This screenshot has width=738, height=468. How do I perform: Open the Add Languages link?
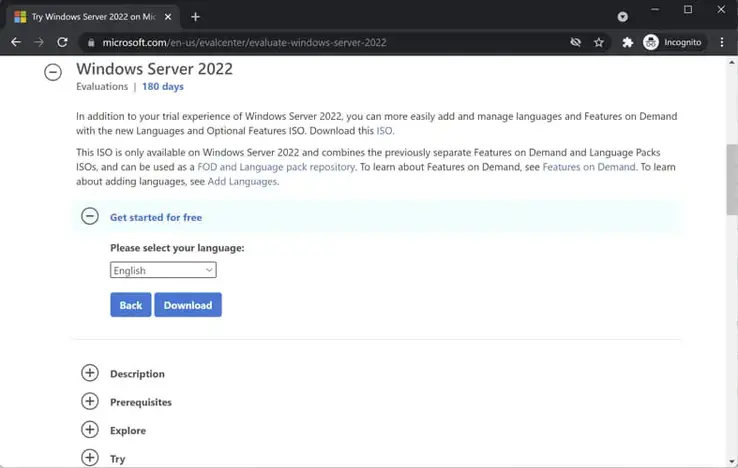coord(242,182)
